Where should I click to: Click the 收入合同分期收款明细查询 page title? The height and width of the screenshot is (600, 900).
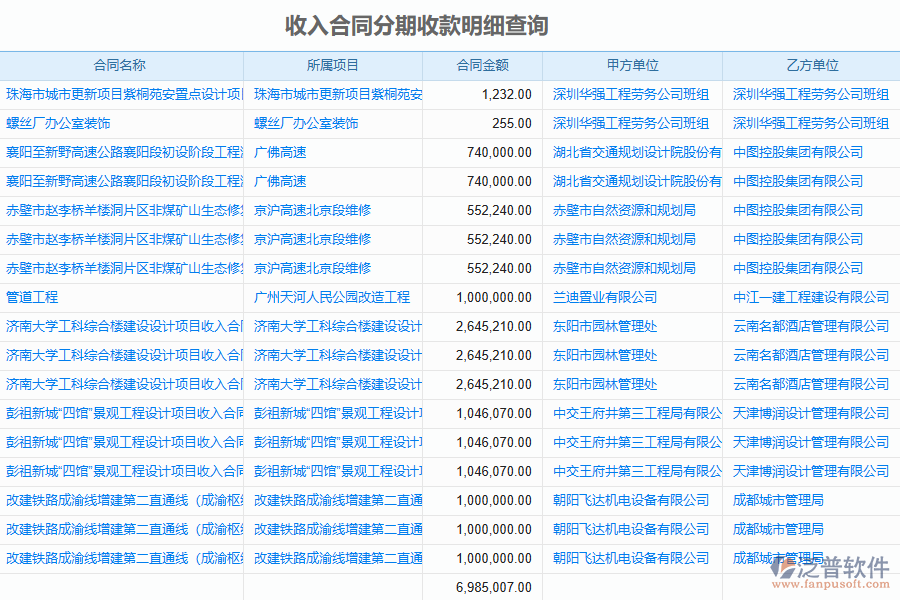coord(417,25)
